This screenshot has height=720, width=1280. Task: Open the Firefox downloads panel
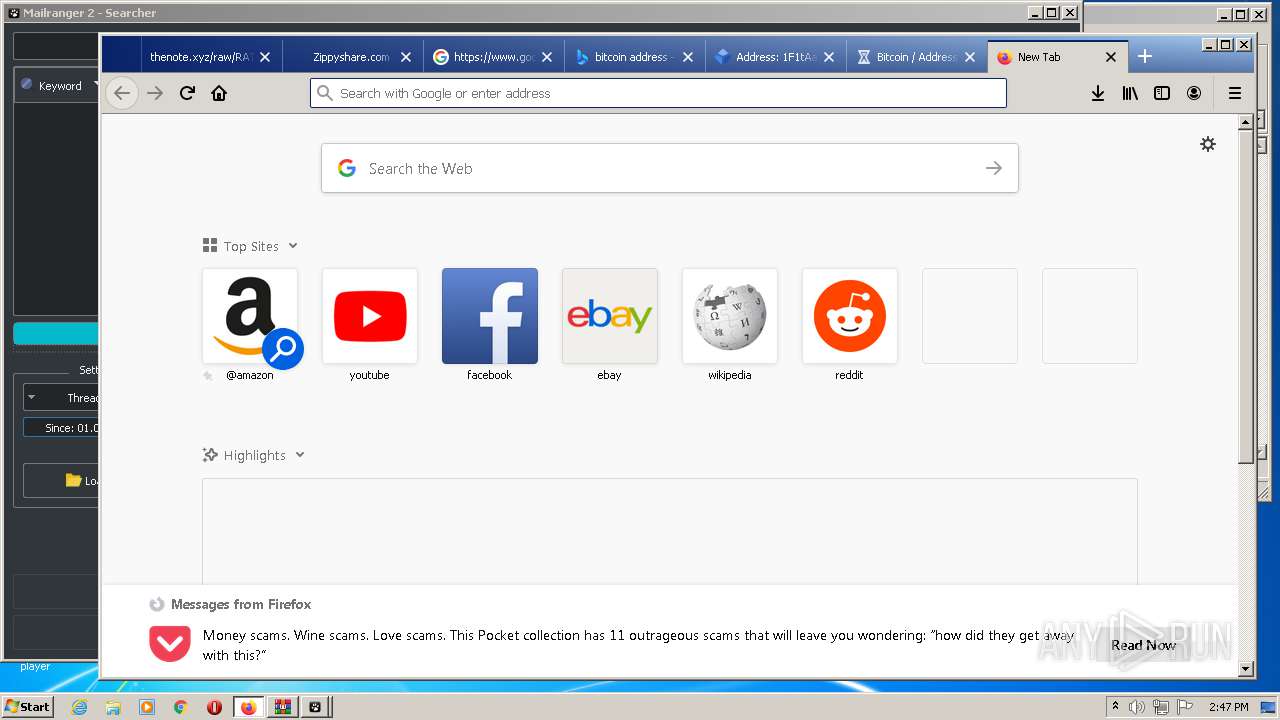click(x=1098, y=93)
